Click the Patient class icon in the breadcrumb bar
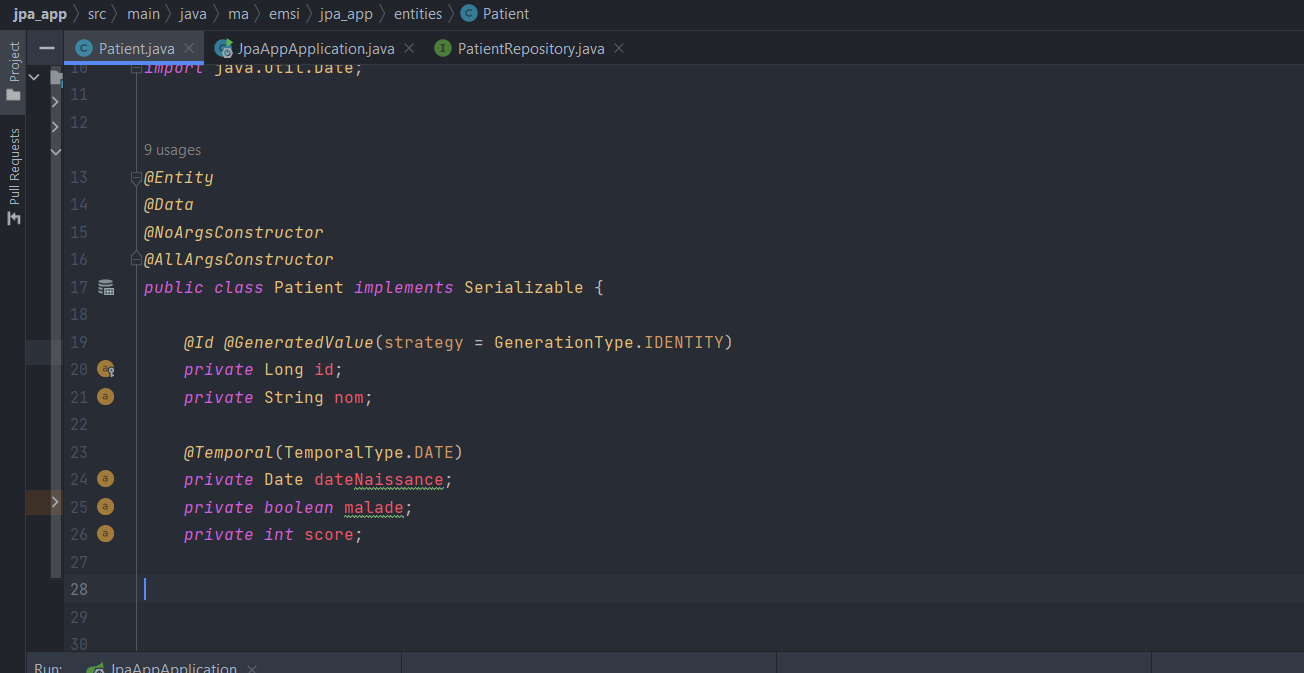This screenshot has width=1304, height=673. click(466, 13)
